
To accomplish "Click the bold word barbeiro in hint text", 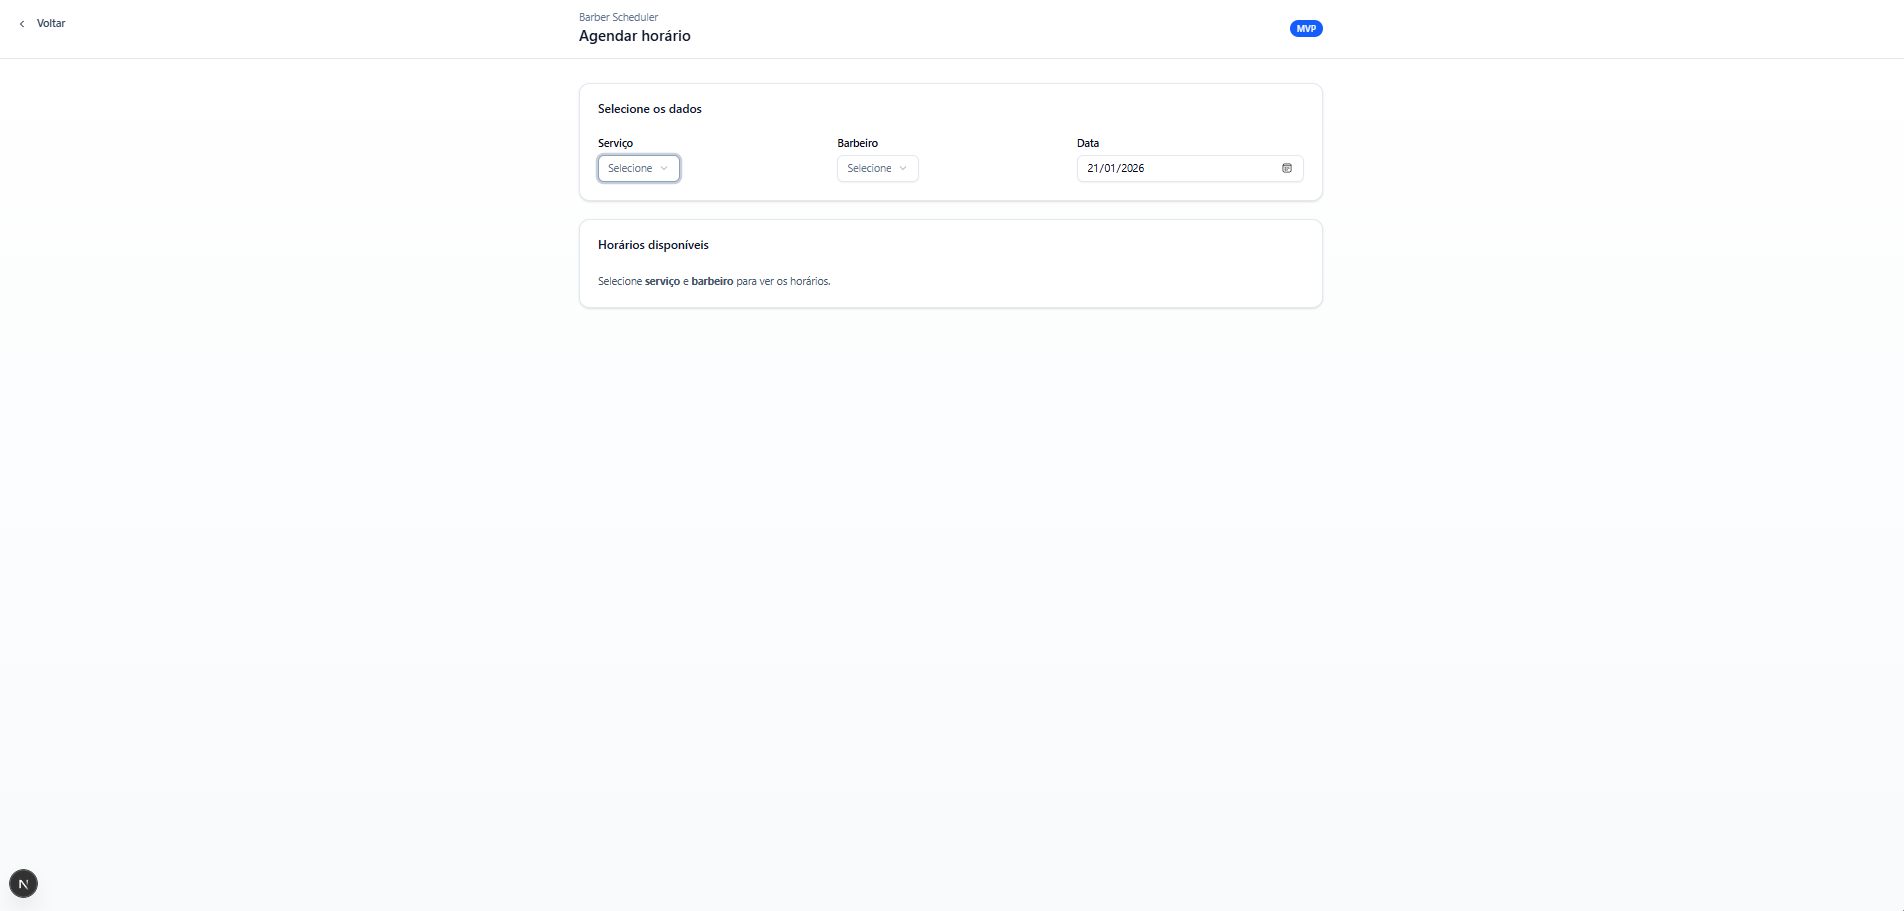I will tap(712, 282).
